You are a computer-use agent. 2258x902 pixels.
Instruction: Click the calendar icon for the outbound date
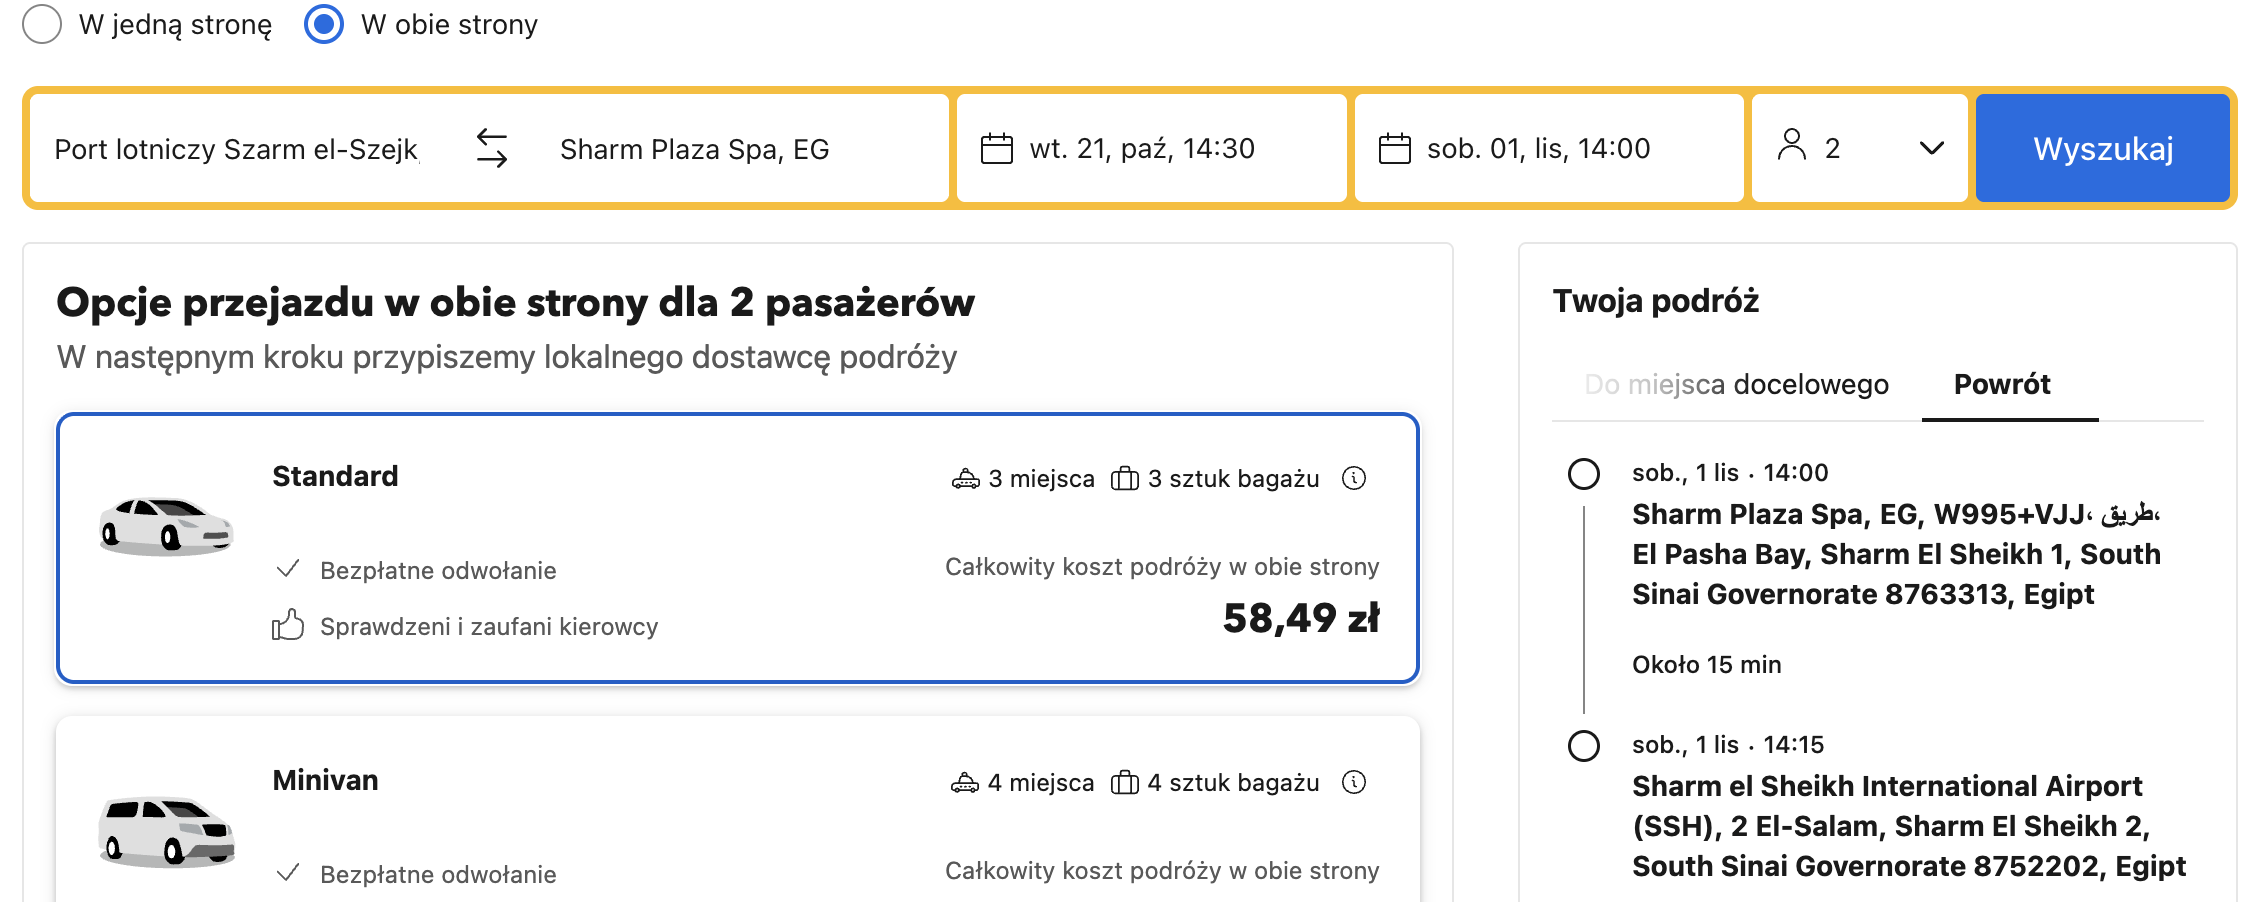tap(996, 149)
